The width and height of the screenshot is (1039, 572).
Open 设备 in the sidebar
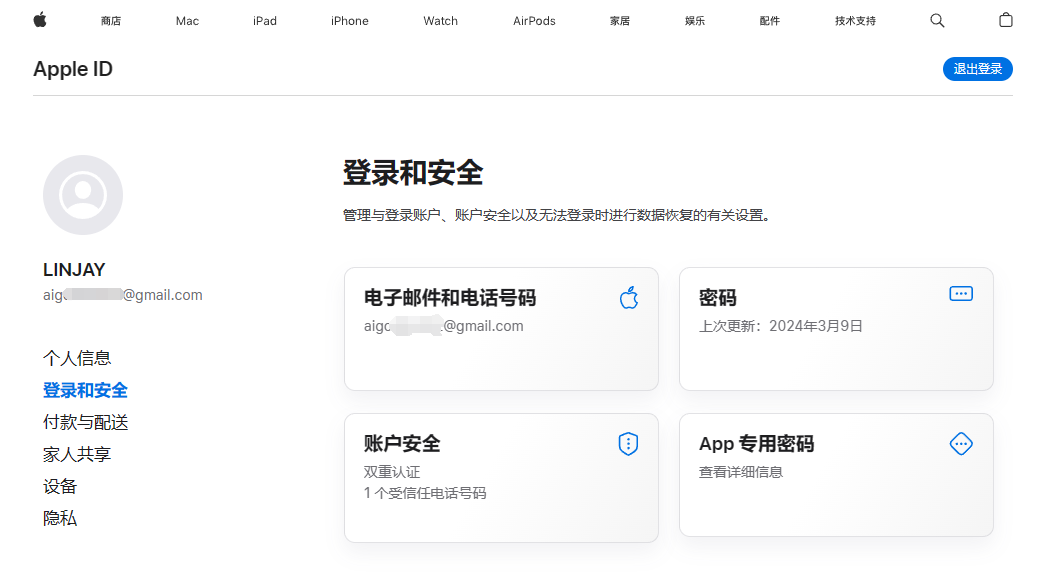60,486
